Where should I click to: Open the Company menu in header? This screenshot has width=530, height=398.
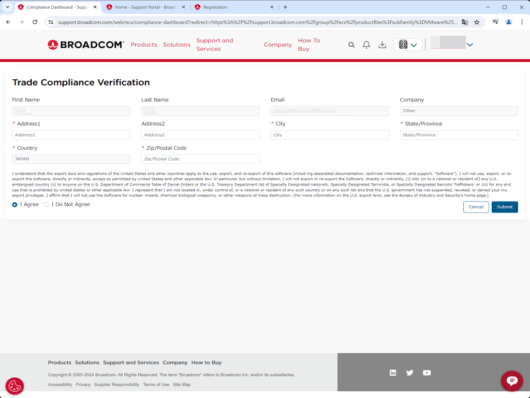click(x=278, y=45)
